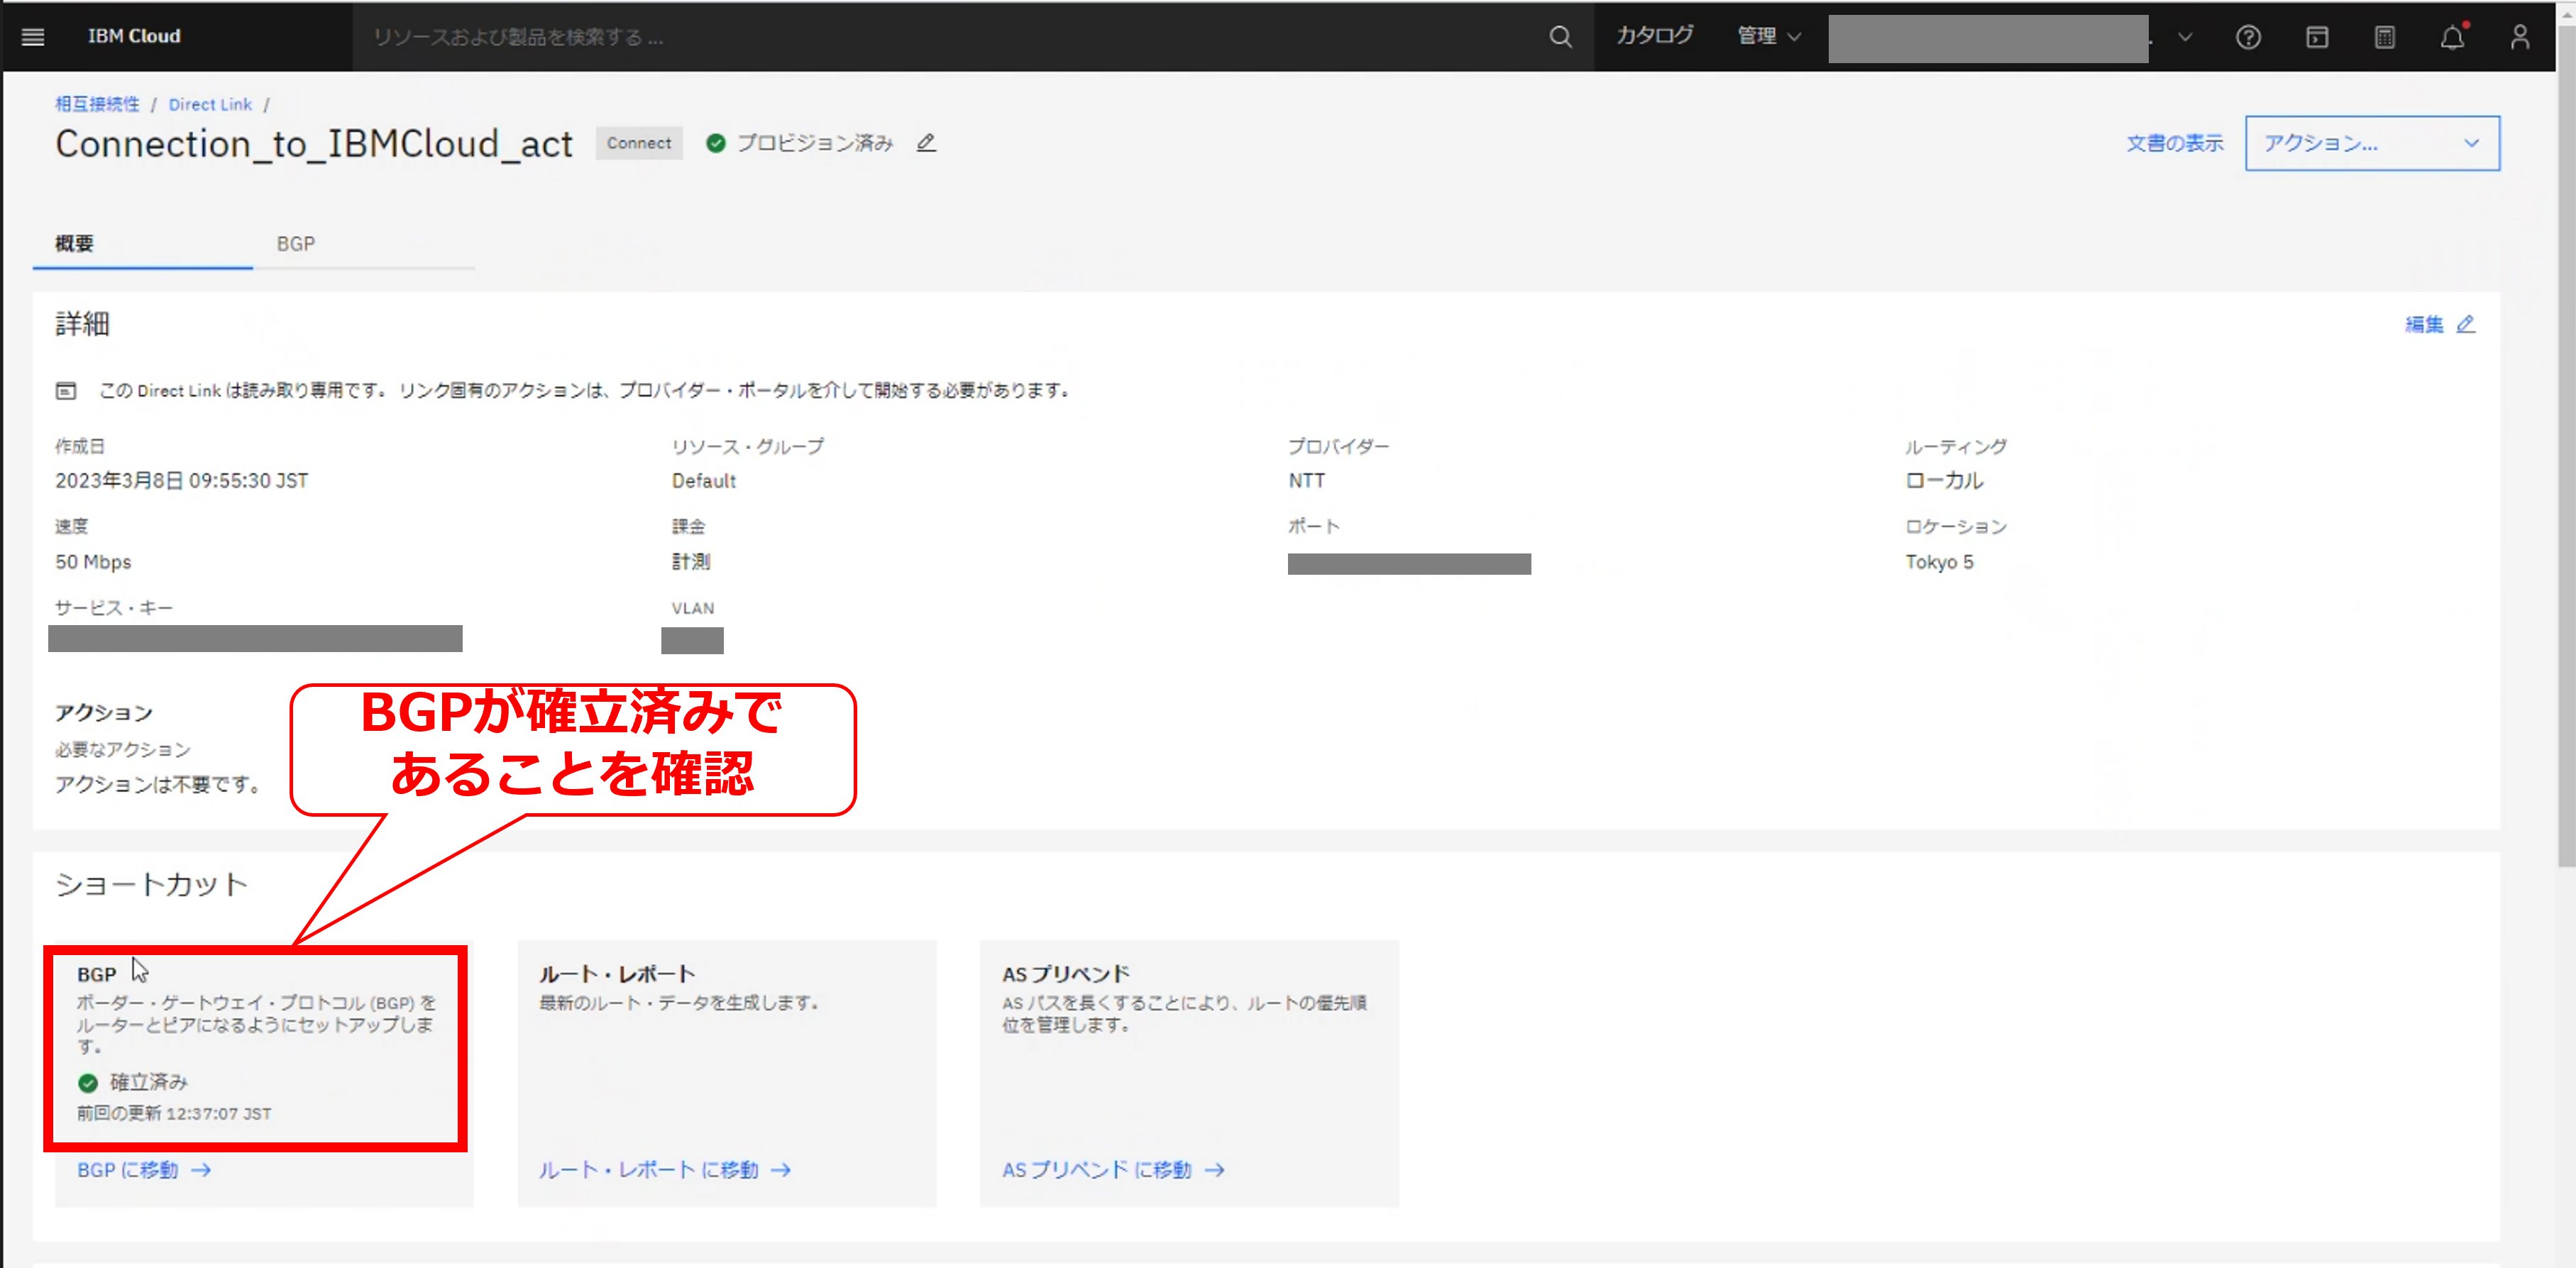Open the hamburger navigation menu

coord(33,37)
